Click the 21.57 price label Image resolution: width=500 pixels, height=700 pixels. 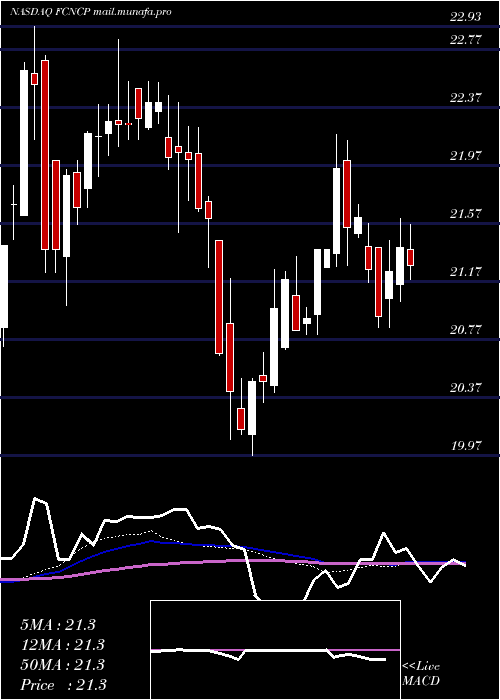point(465,214)
